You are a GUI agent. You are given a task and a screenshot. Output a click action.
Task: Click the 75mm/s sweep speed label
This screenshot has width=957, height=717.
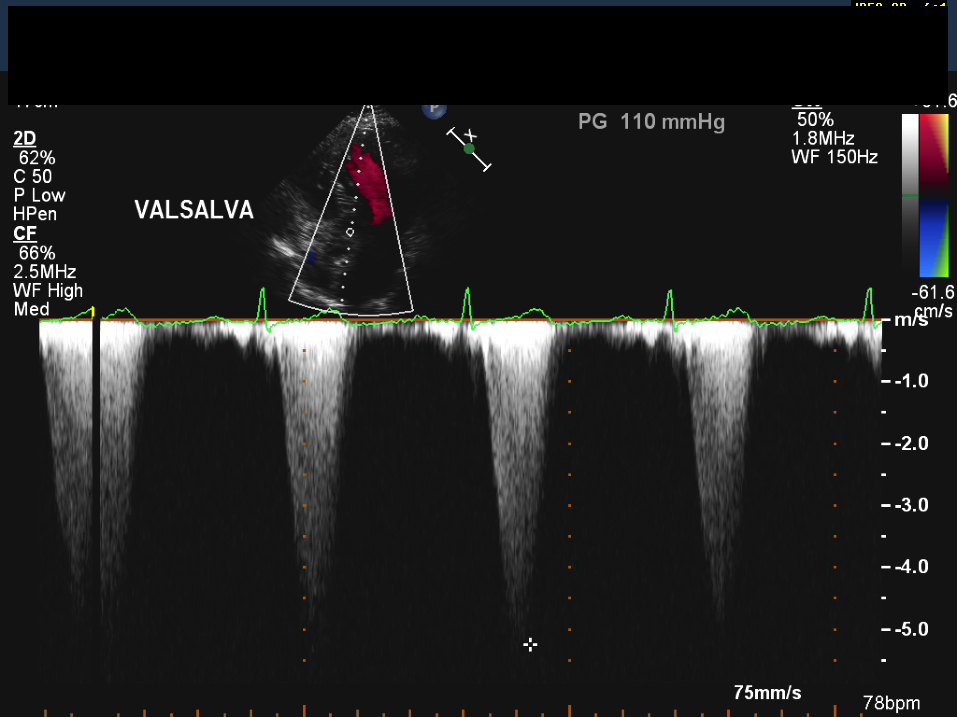[x=767, y=693]
